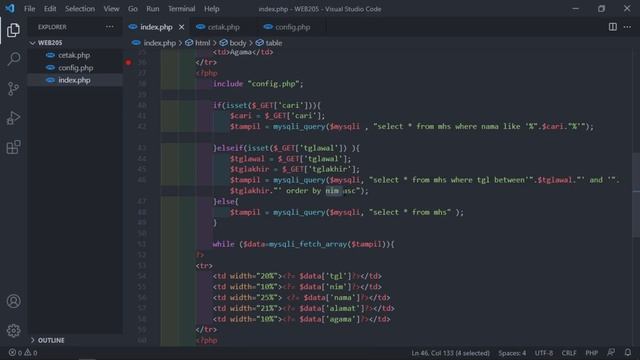Switch to the cetak.php editor tab
This screenshot has width=640, height=360.
pyautogui.click(x=223, y=27)
